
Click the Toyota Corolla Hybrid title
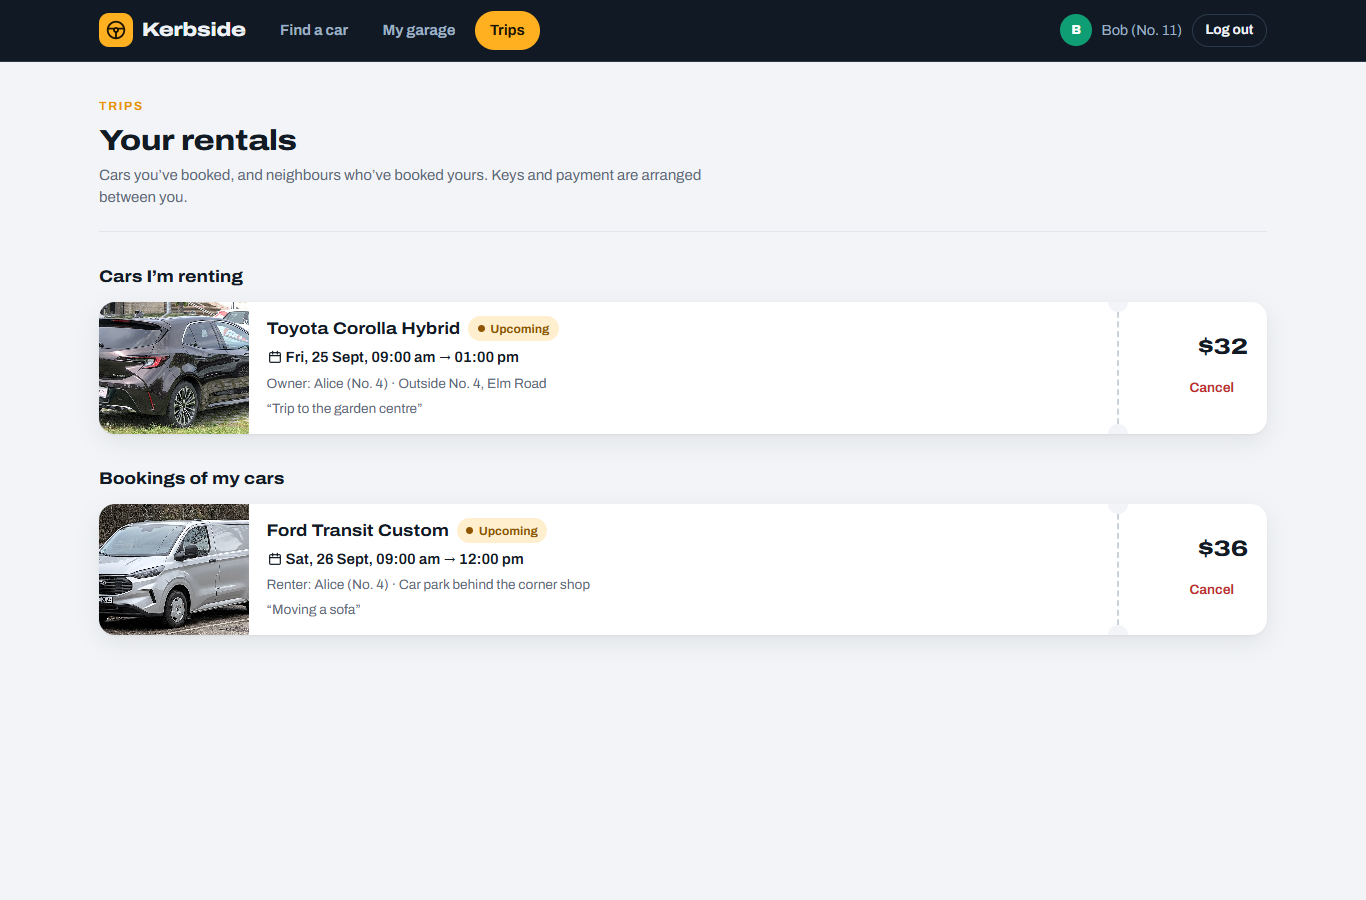coord(363,328)
